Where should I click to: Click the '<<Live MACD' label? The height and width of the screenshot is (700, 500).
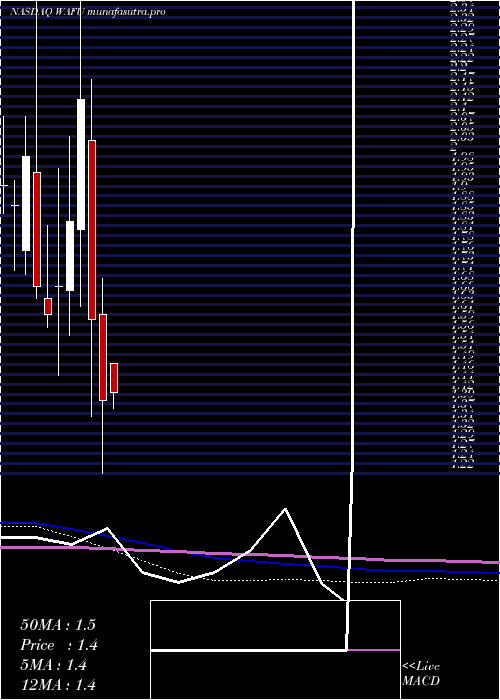point(421,674)
